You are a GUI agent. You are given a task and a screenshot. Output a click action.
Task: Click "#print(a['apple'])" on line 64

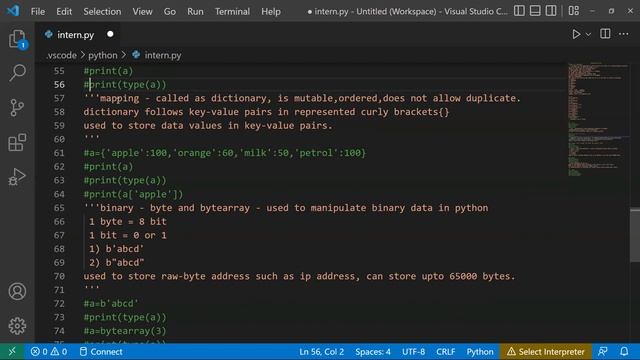133,194
